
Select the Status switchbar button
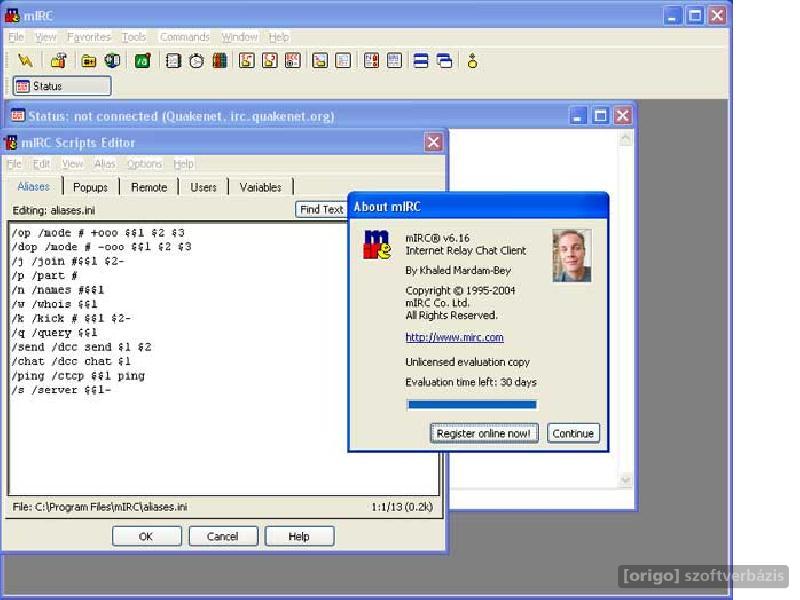(x=62, y=86)
